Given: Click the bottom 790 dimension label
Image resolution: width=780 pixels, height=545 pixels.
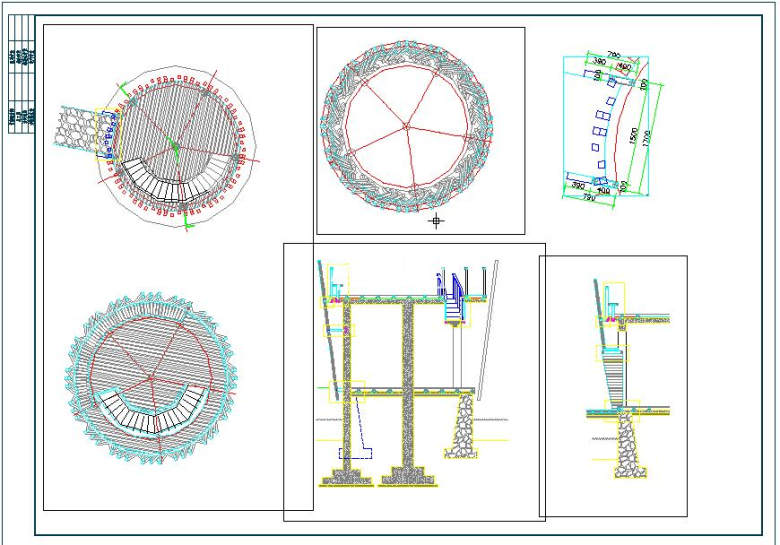Looking at the screenshot, I should [589, 197].
